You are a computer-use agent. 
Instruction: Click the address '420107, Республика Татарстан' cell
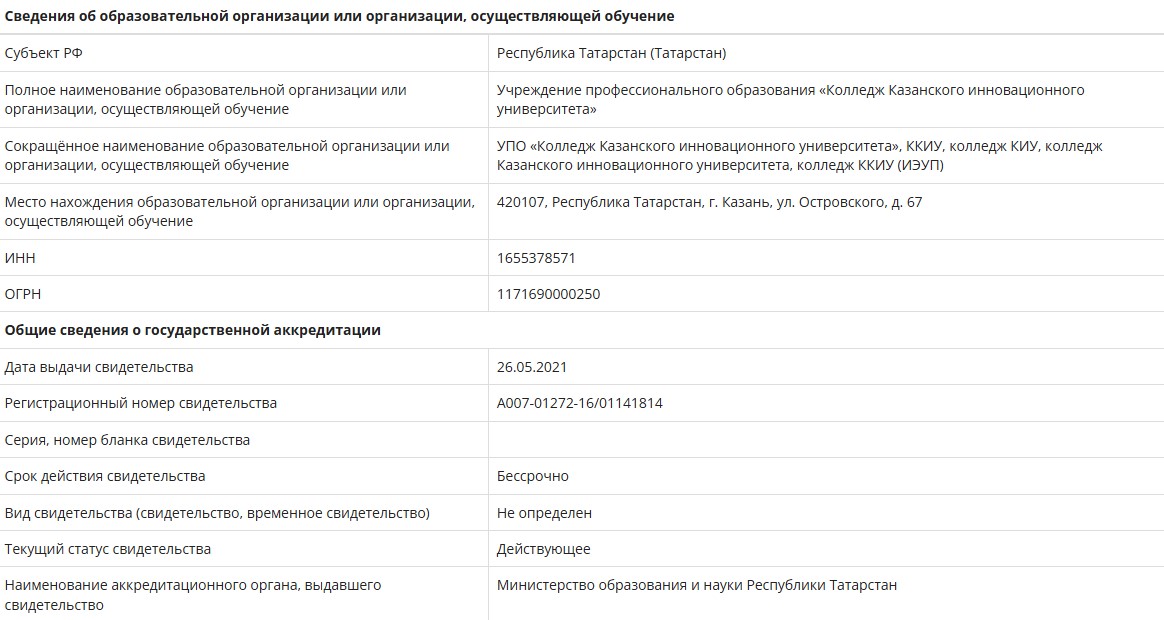click(709, 202)
